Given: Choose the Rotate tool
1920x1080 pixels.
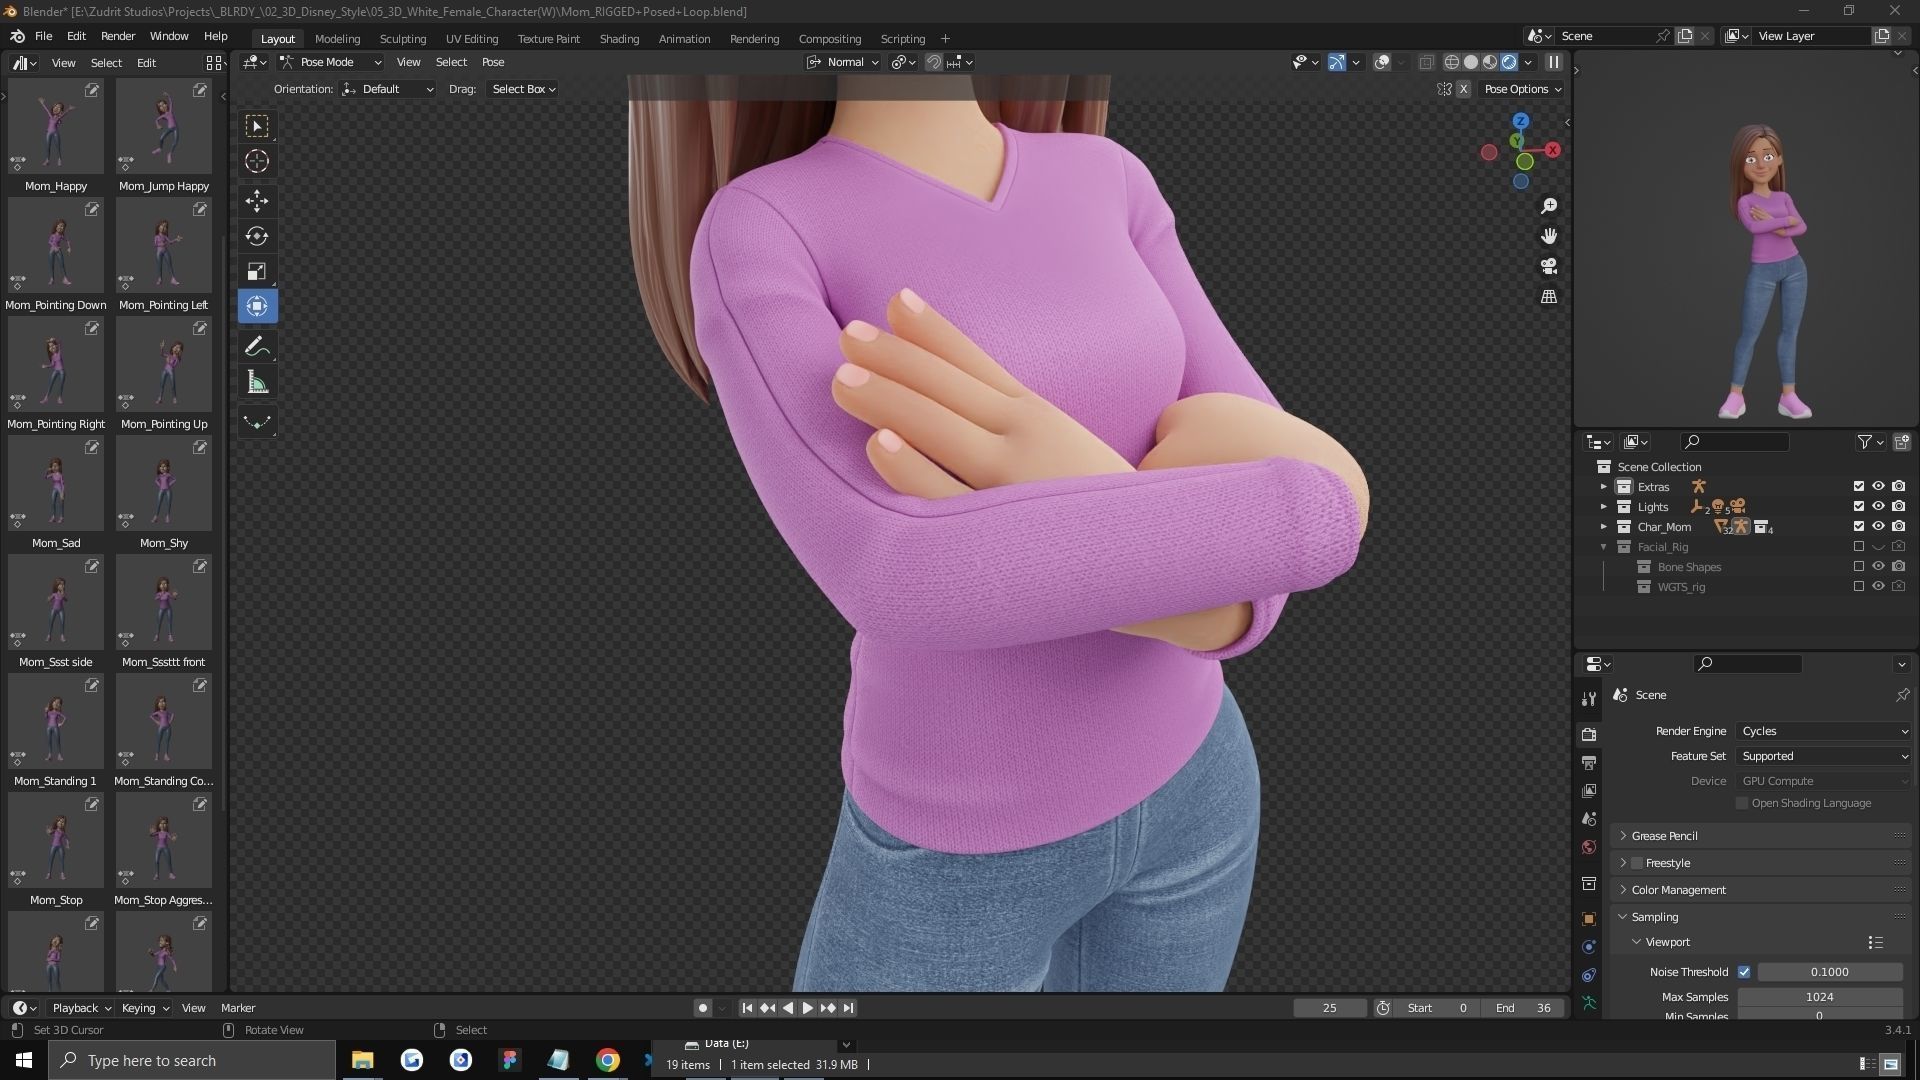Looking at the screenshot, I should coord(257,236).
